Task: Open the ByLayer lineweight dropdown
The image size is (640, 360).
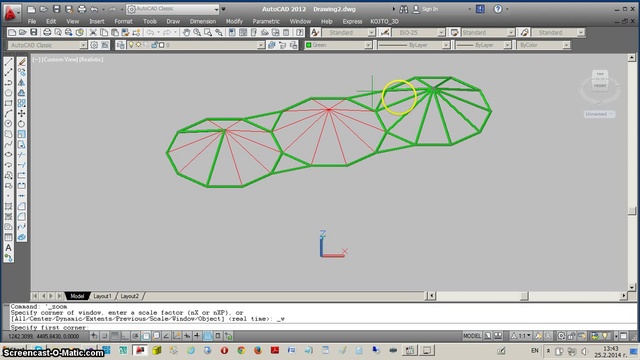Action: click(x=507, y=45)
